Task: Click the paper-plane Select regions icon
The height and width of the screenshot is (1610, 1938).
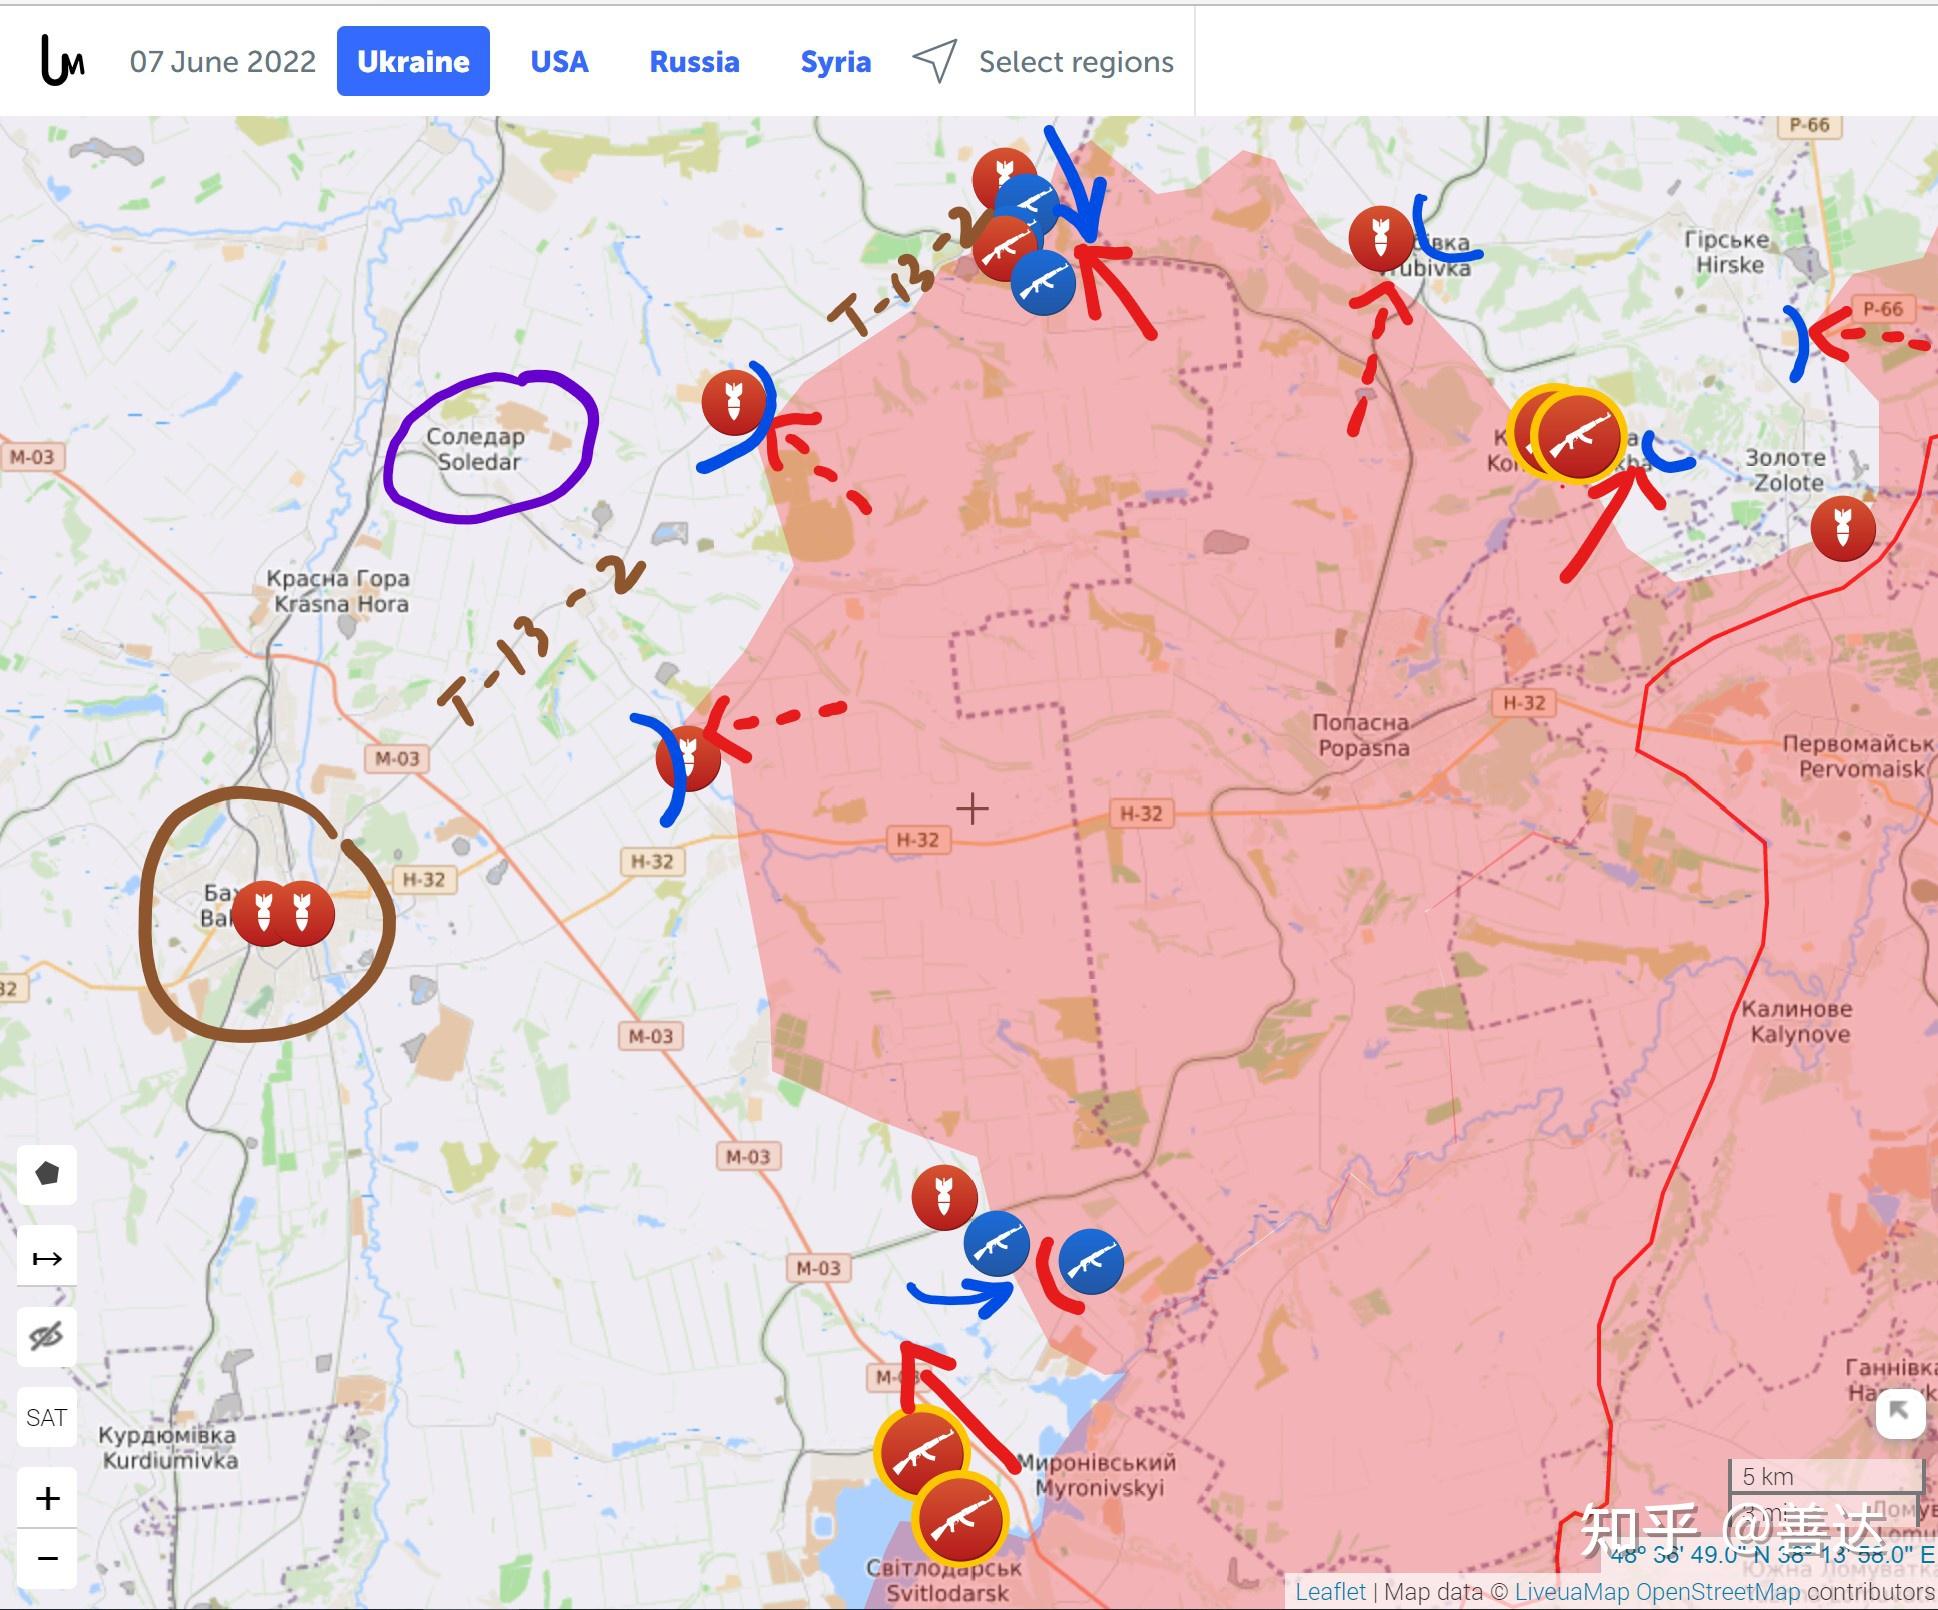Action: [934, 62]
